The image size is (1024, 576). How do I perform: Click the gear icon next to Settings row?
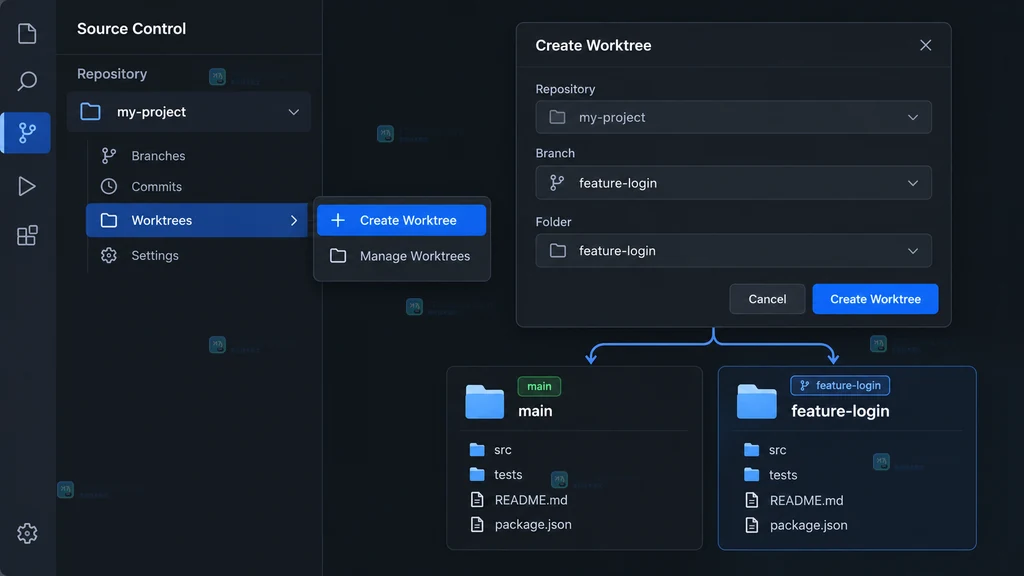coord(109,255)
